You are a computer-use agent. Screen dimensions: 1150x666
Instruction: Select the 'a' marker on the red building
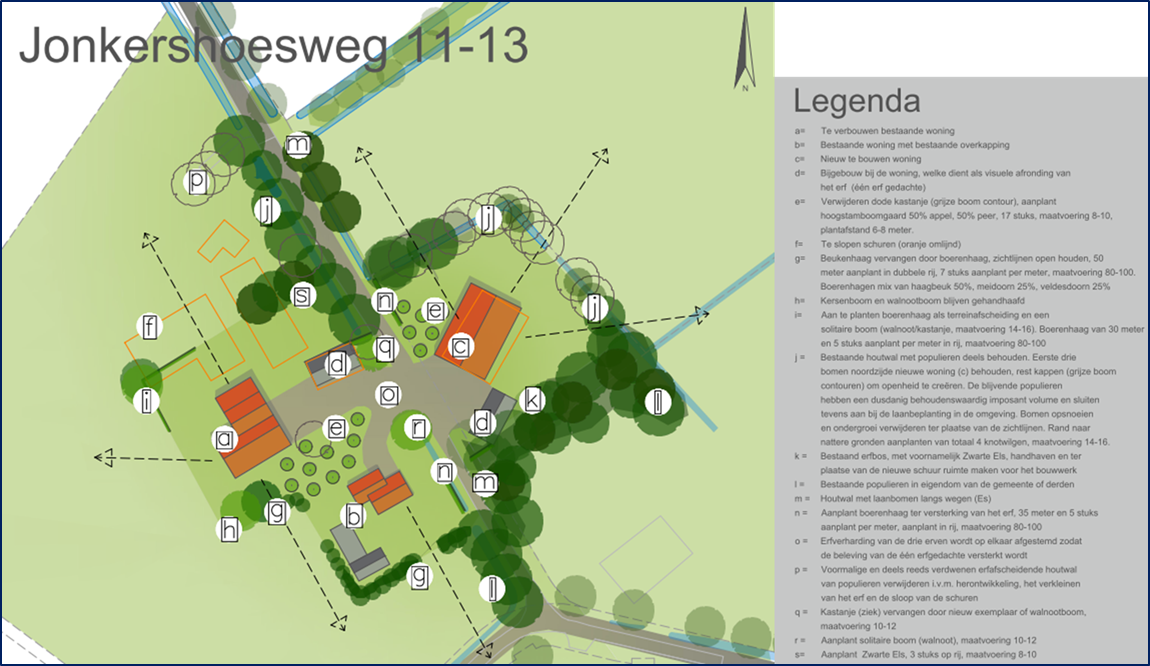(x=225, y=439)
